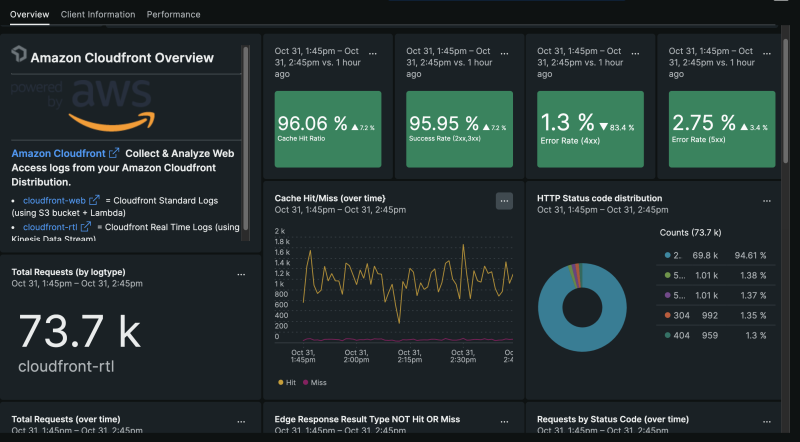Open the Error Rate (5xx) tile ellipsis menu
800x442 pixels.
pos(767,50)
